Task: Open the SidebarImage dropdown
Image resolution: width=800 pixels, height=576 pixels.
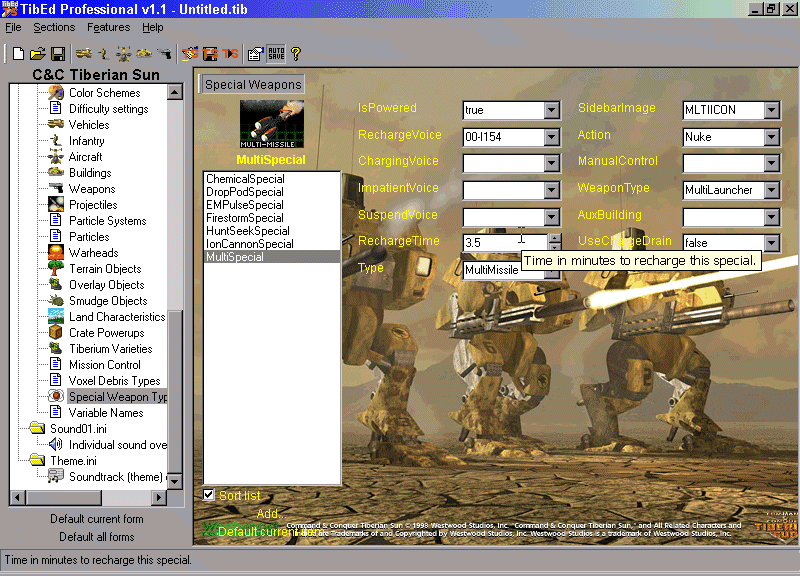Action: [x=771, y=110]
